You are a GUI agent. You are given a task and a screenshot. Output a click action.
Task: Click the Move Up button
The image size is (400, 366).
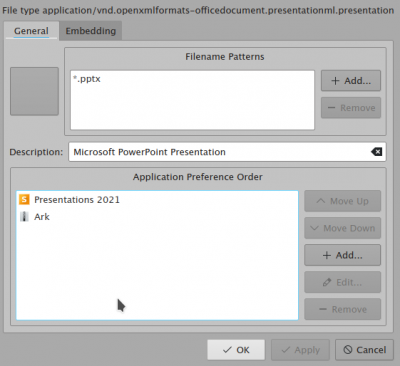(342, 201)
